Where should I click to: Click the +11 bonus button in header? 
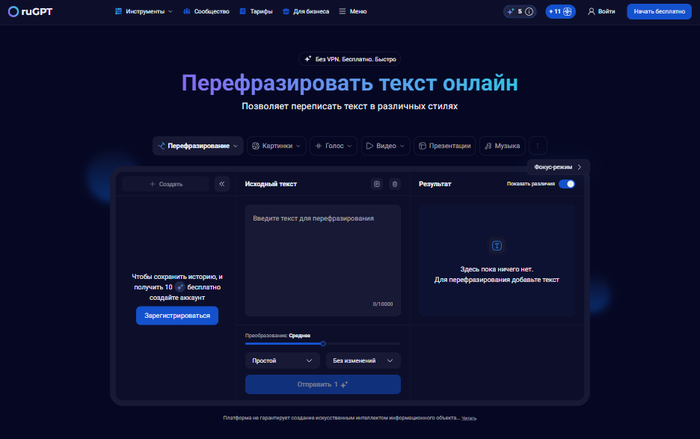(560, 11)
